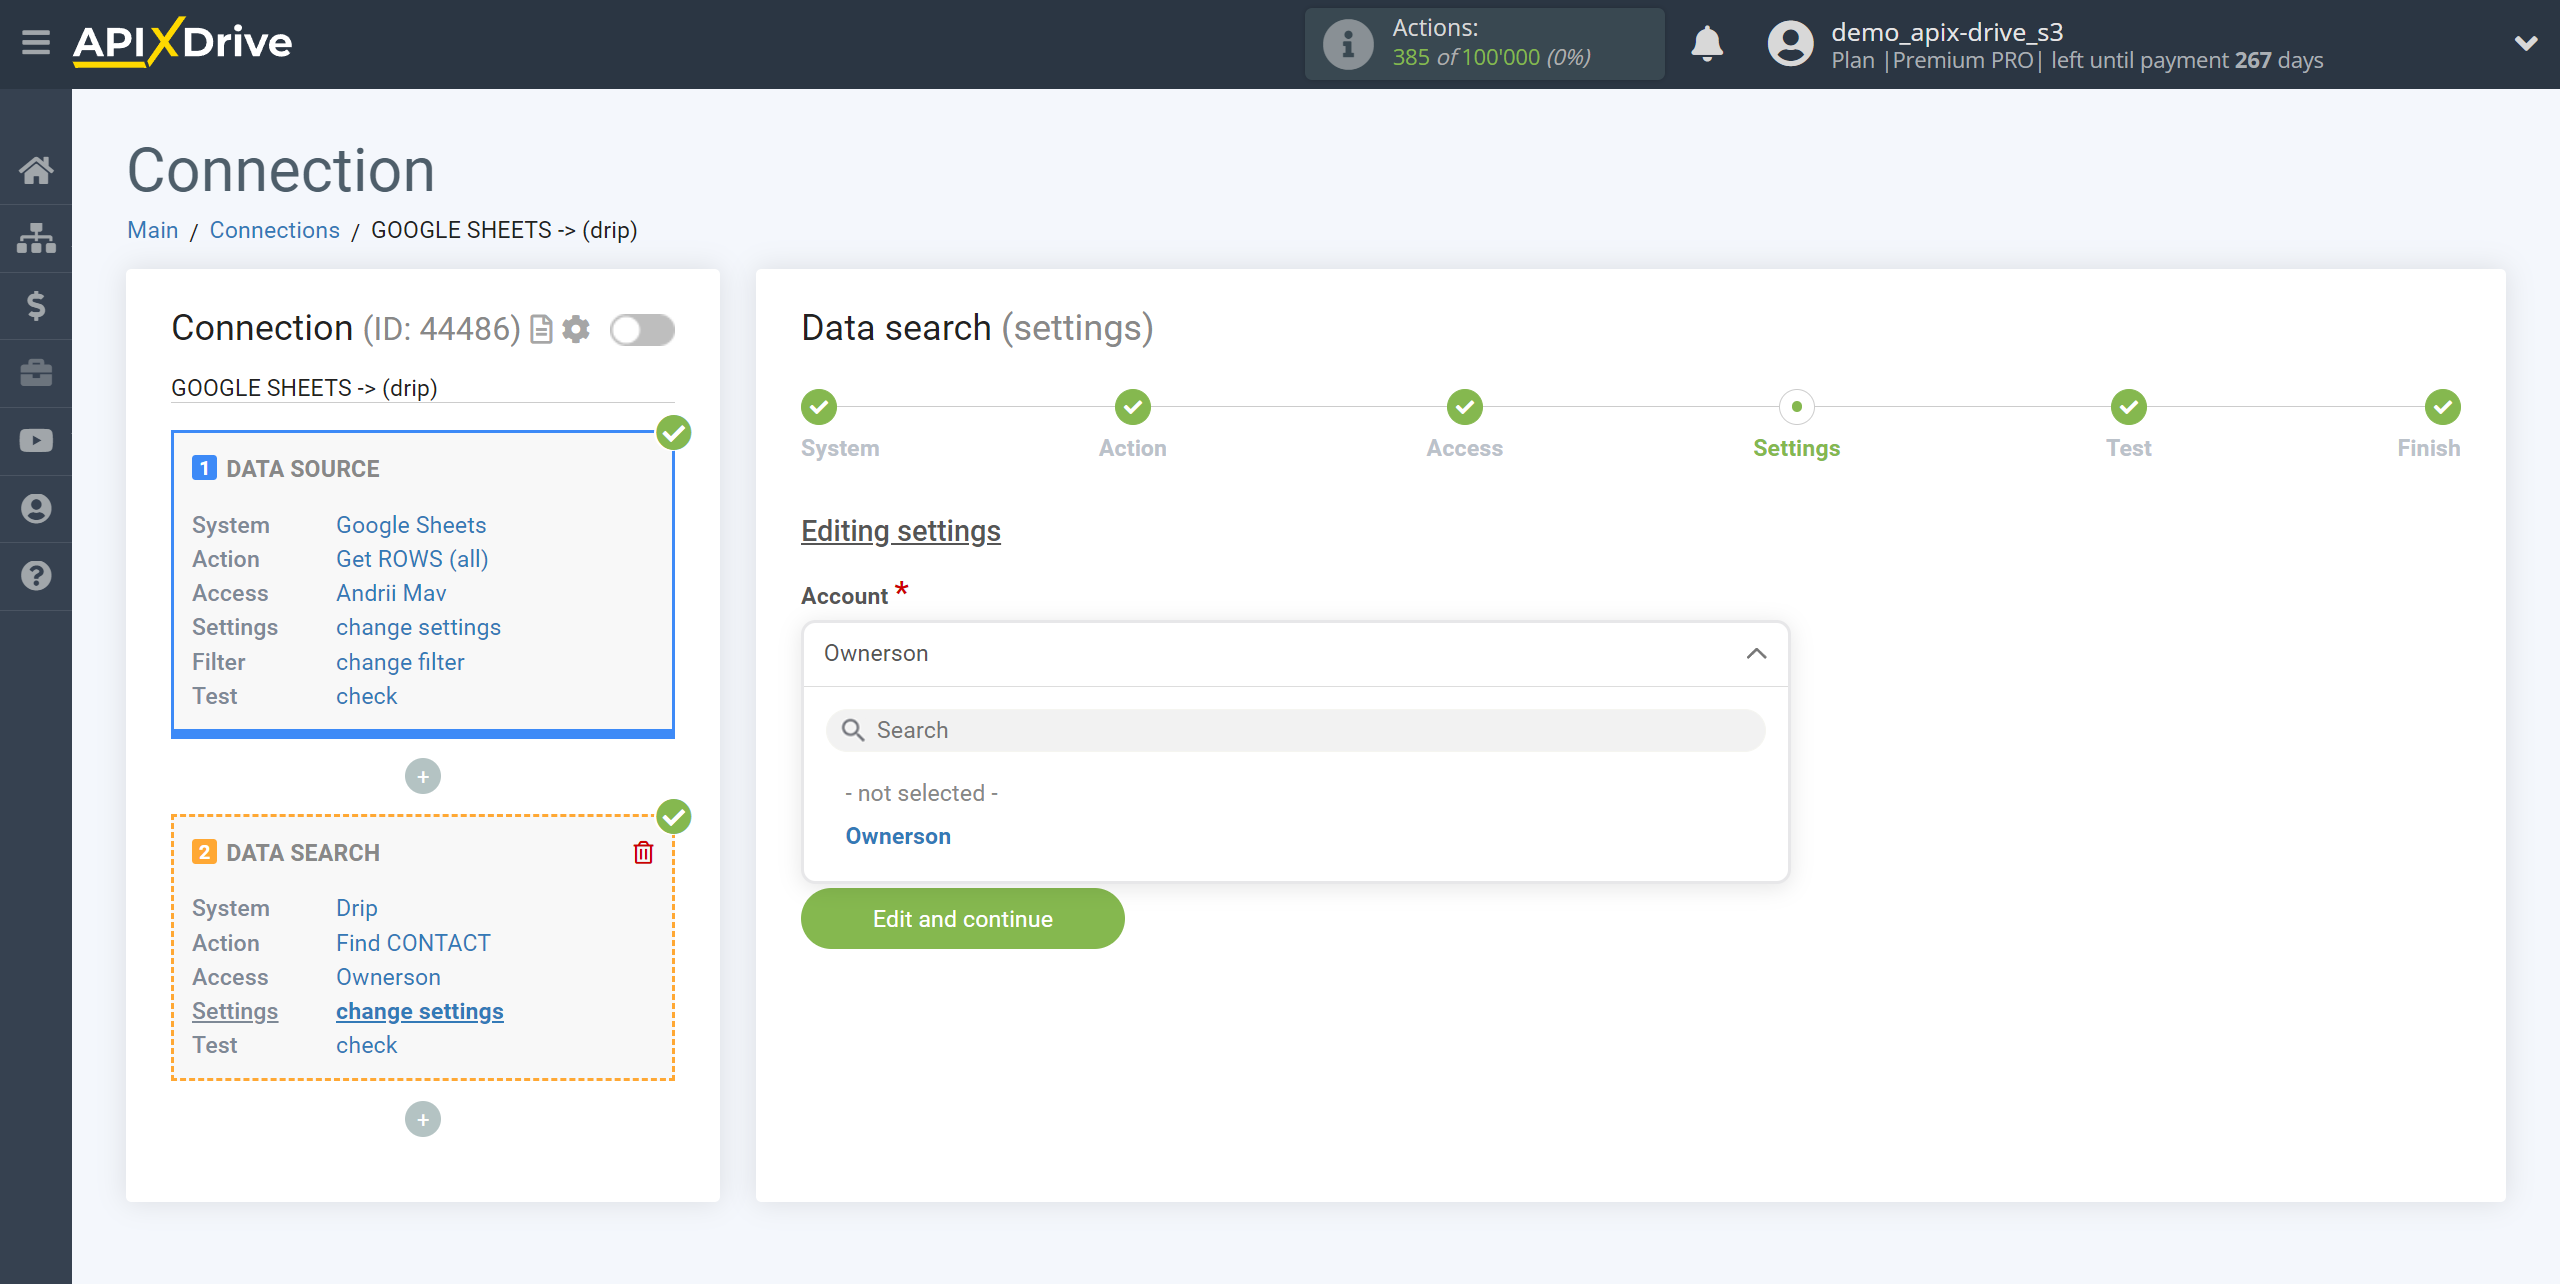Delete the Data Search block
The image size is (2560, 1284).
coord(643,852)
